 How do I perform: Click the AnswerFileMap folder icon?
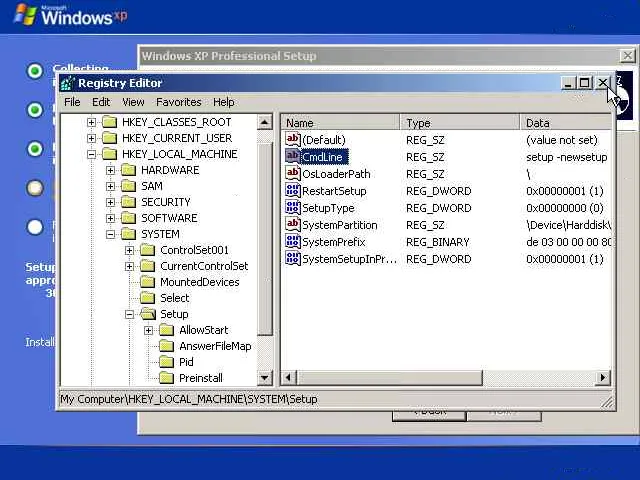(167, 346)
